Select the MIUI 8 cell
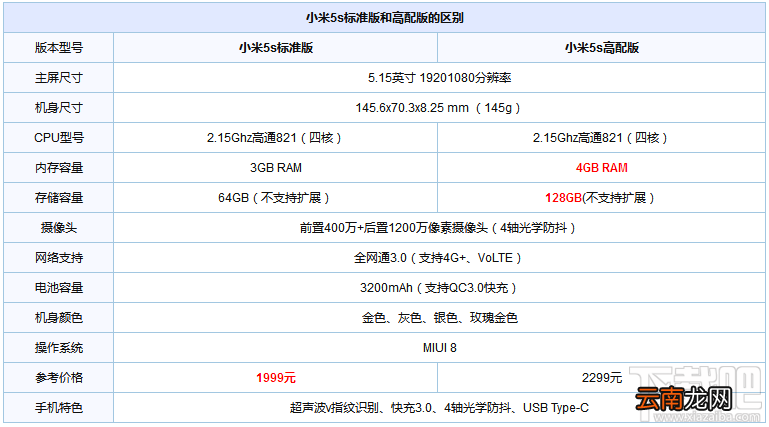This screenshot has width=769, height=427. 439,348
